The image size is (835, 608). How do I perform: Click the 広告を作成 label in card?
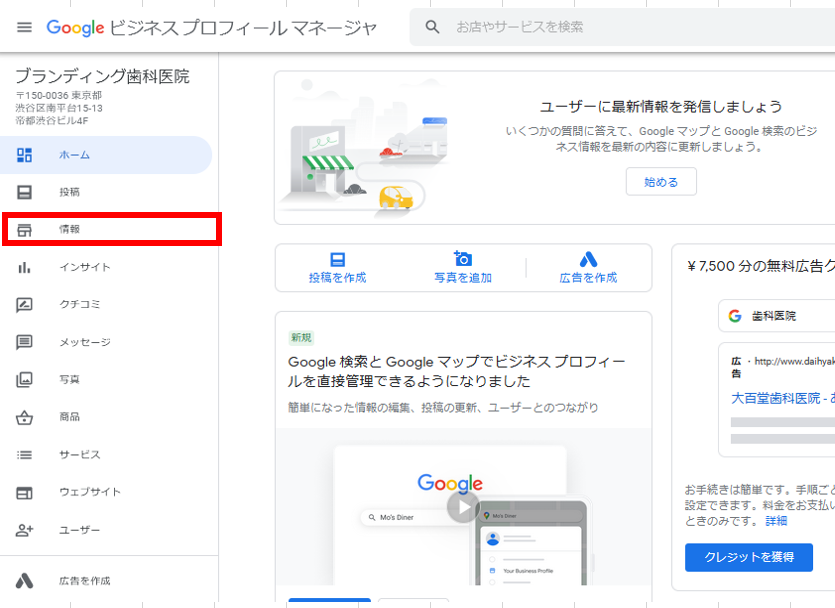(588, 278)
